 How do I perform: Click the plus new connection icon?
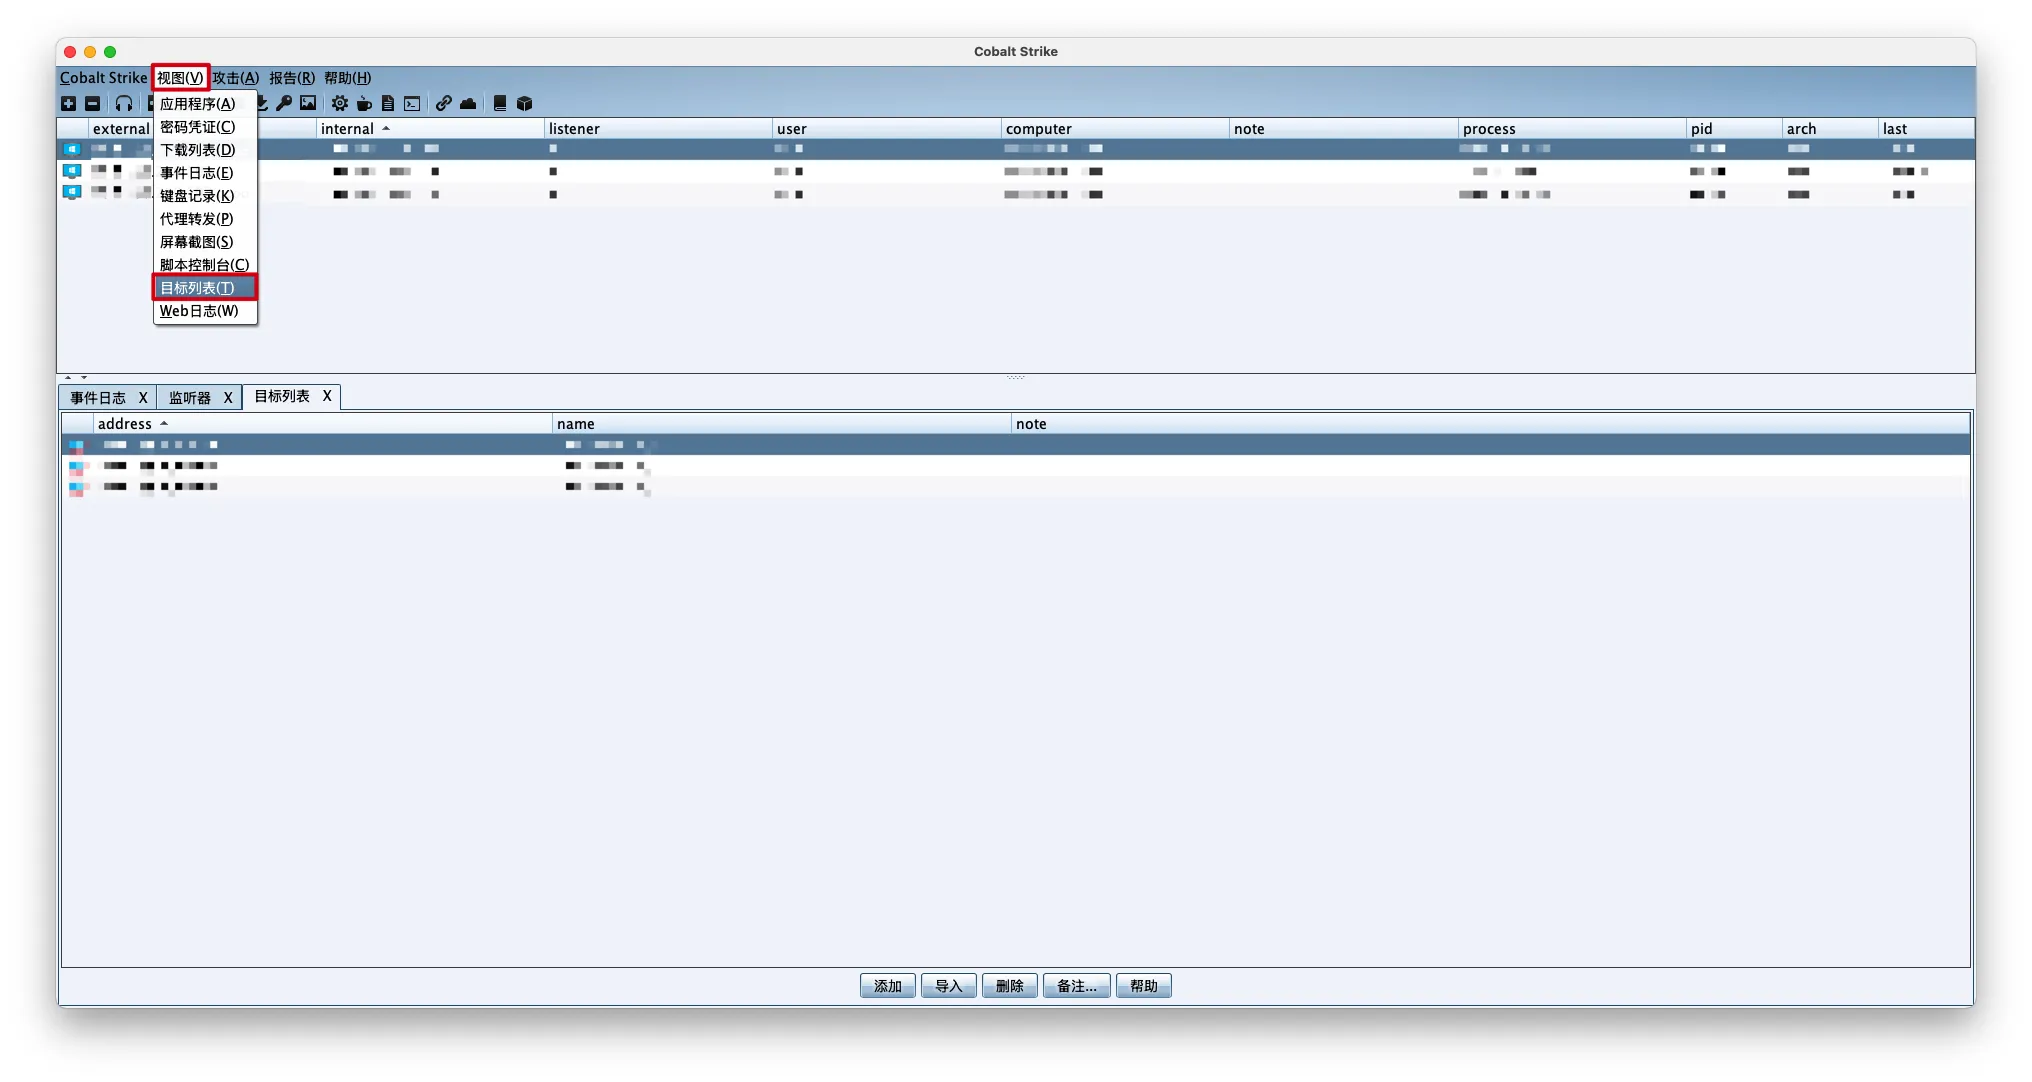coord(68,104)
